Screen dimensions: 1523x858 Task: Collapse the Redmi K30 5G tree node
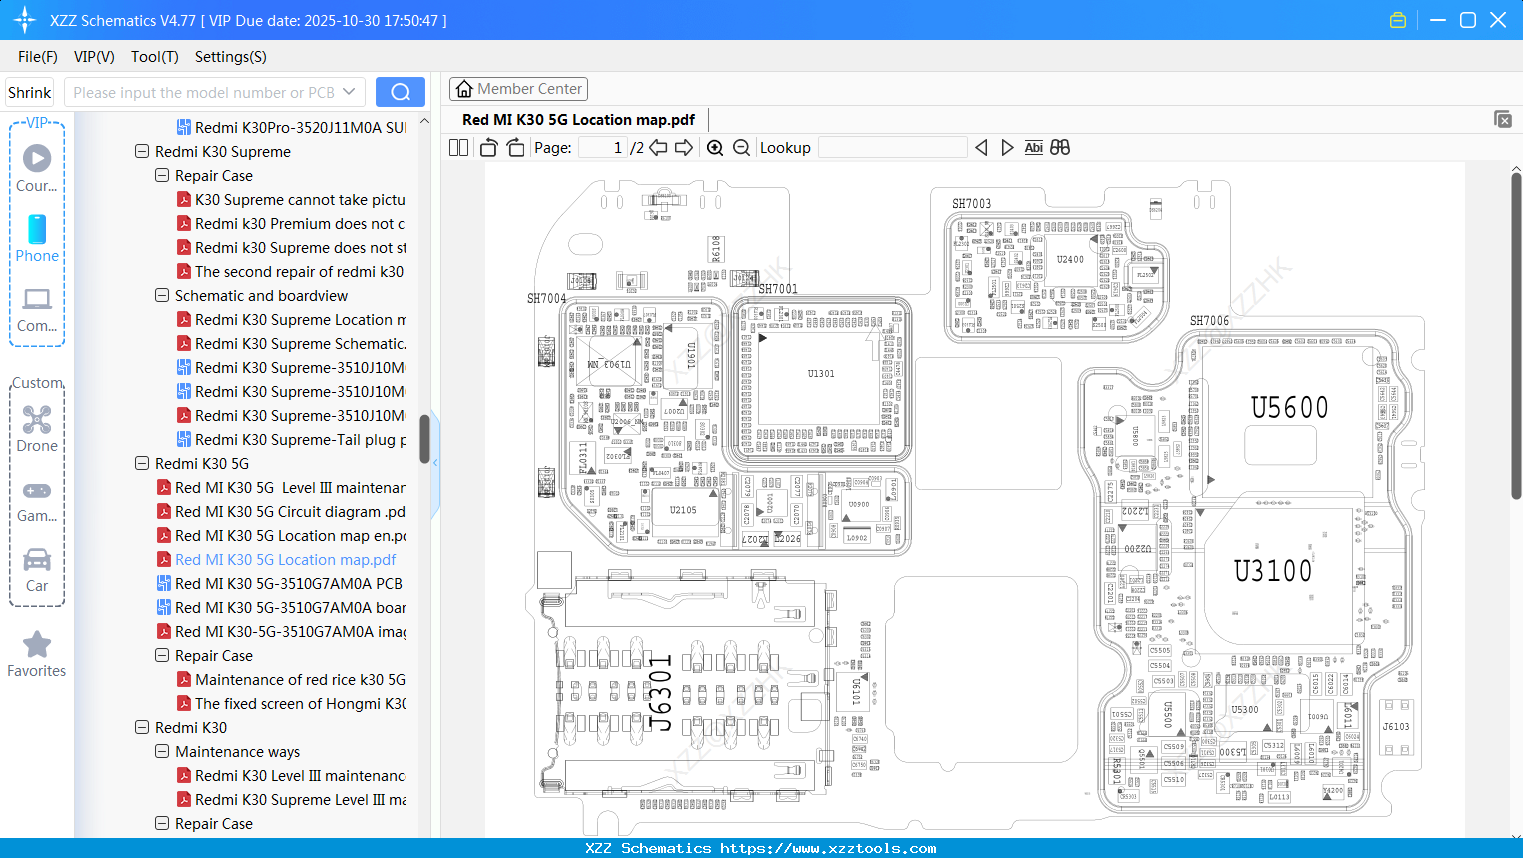[141, 463]
